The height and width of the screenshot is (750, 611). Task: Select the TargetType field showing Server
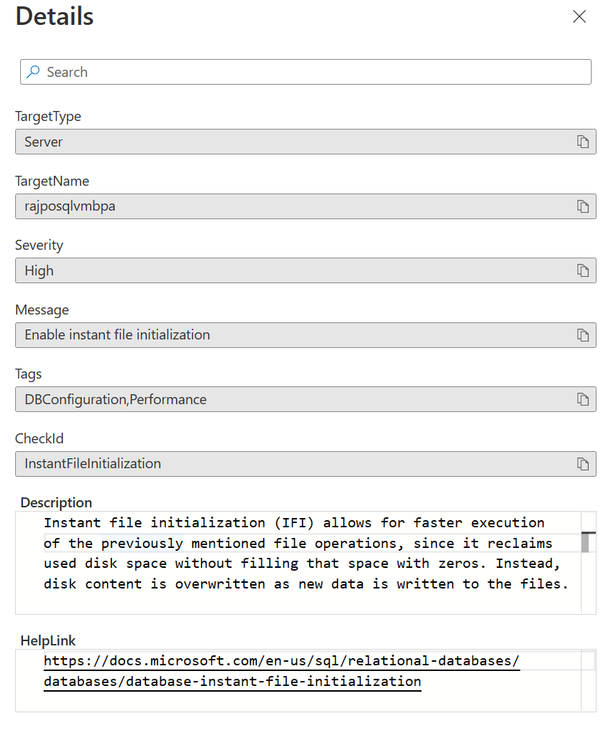point(290,142)
